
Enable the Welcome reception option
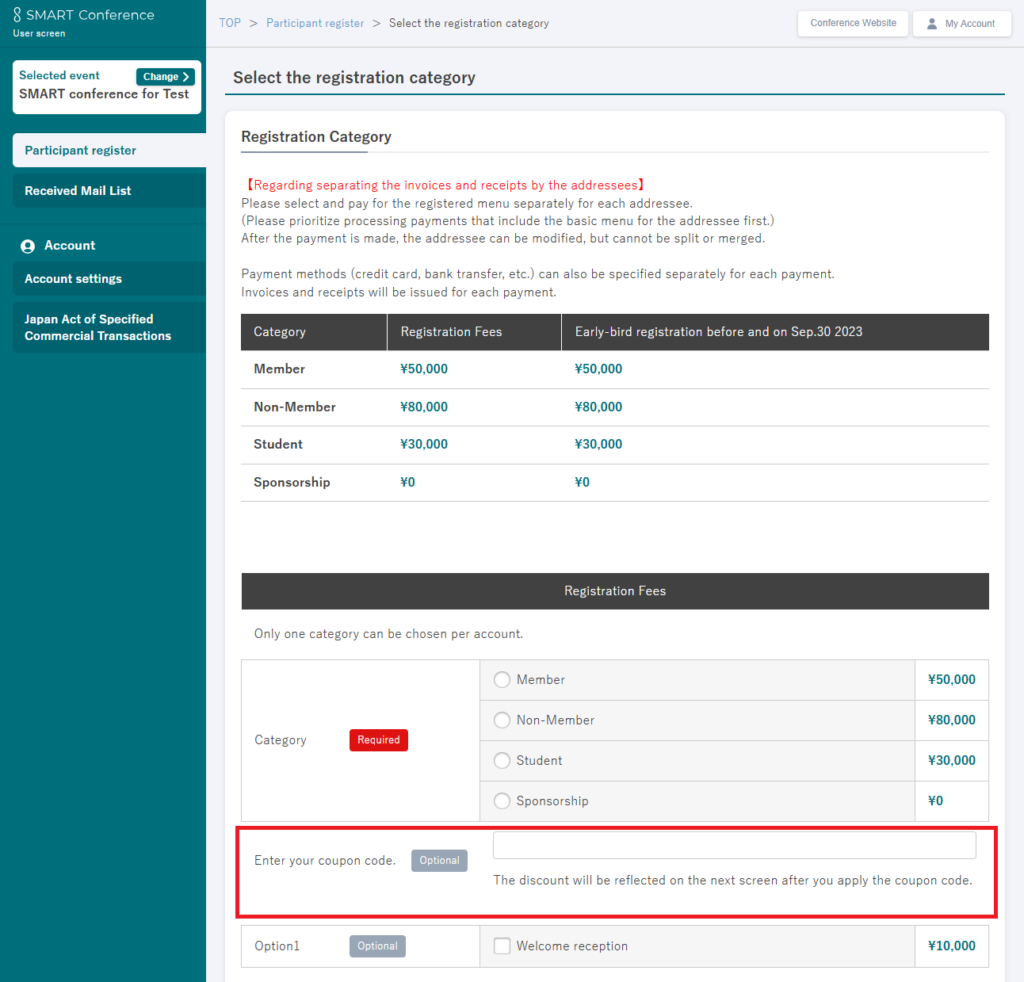(x=502, y=945)
